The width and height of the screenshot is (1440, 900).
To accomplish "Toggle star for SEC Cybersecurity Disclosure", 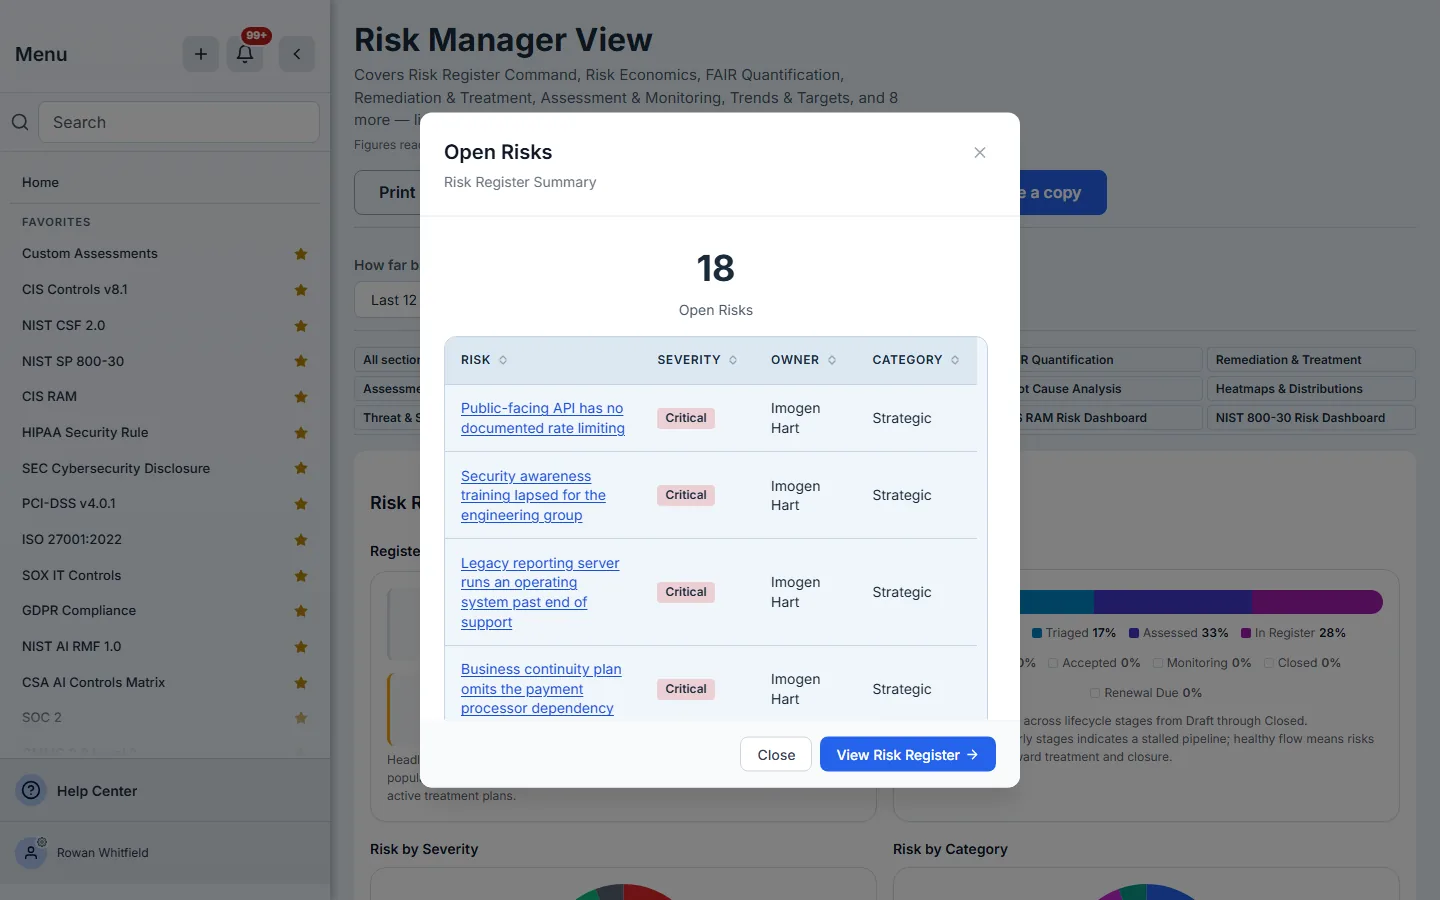I will click(301, 468).
